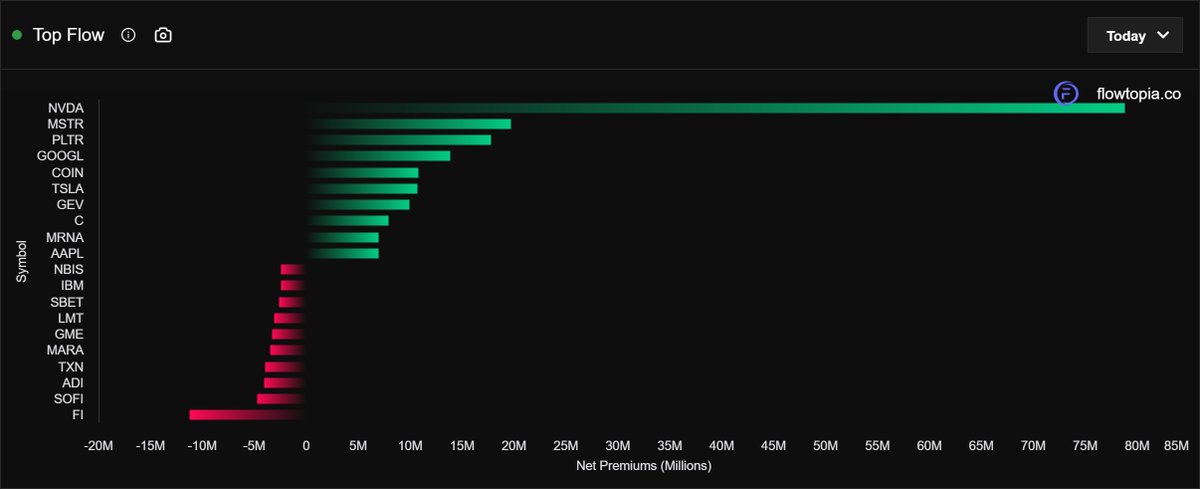Select the GEV green bar

(x=358, y=204)
